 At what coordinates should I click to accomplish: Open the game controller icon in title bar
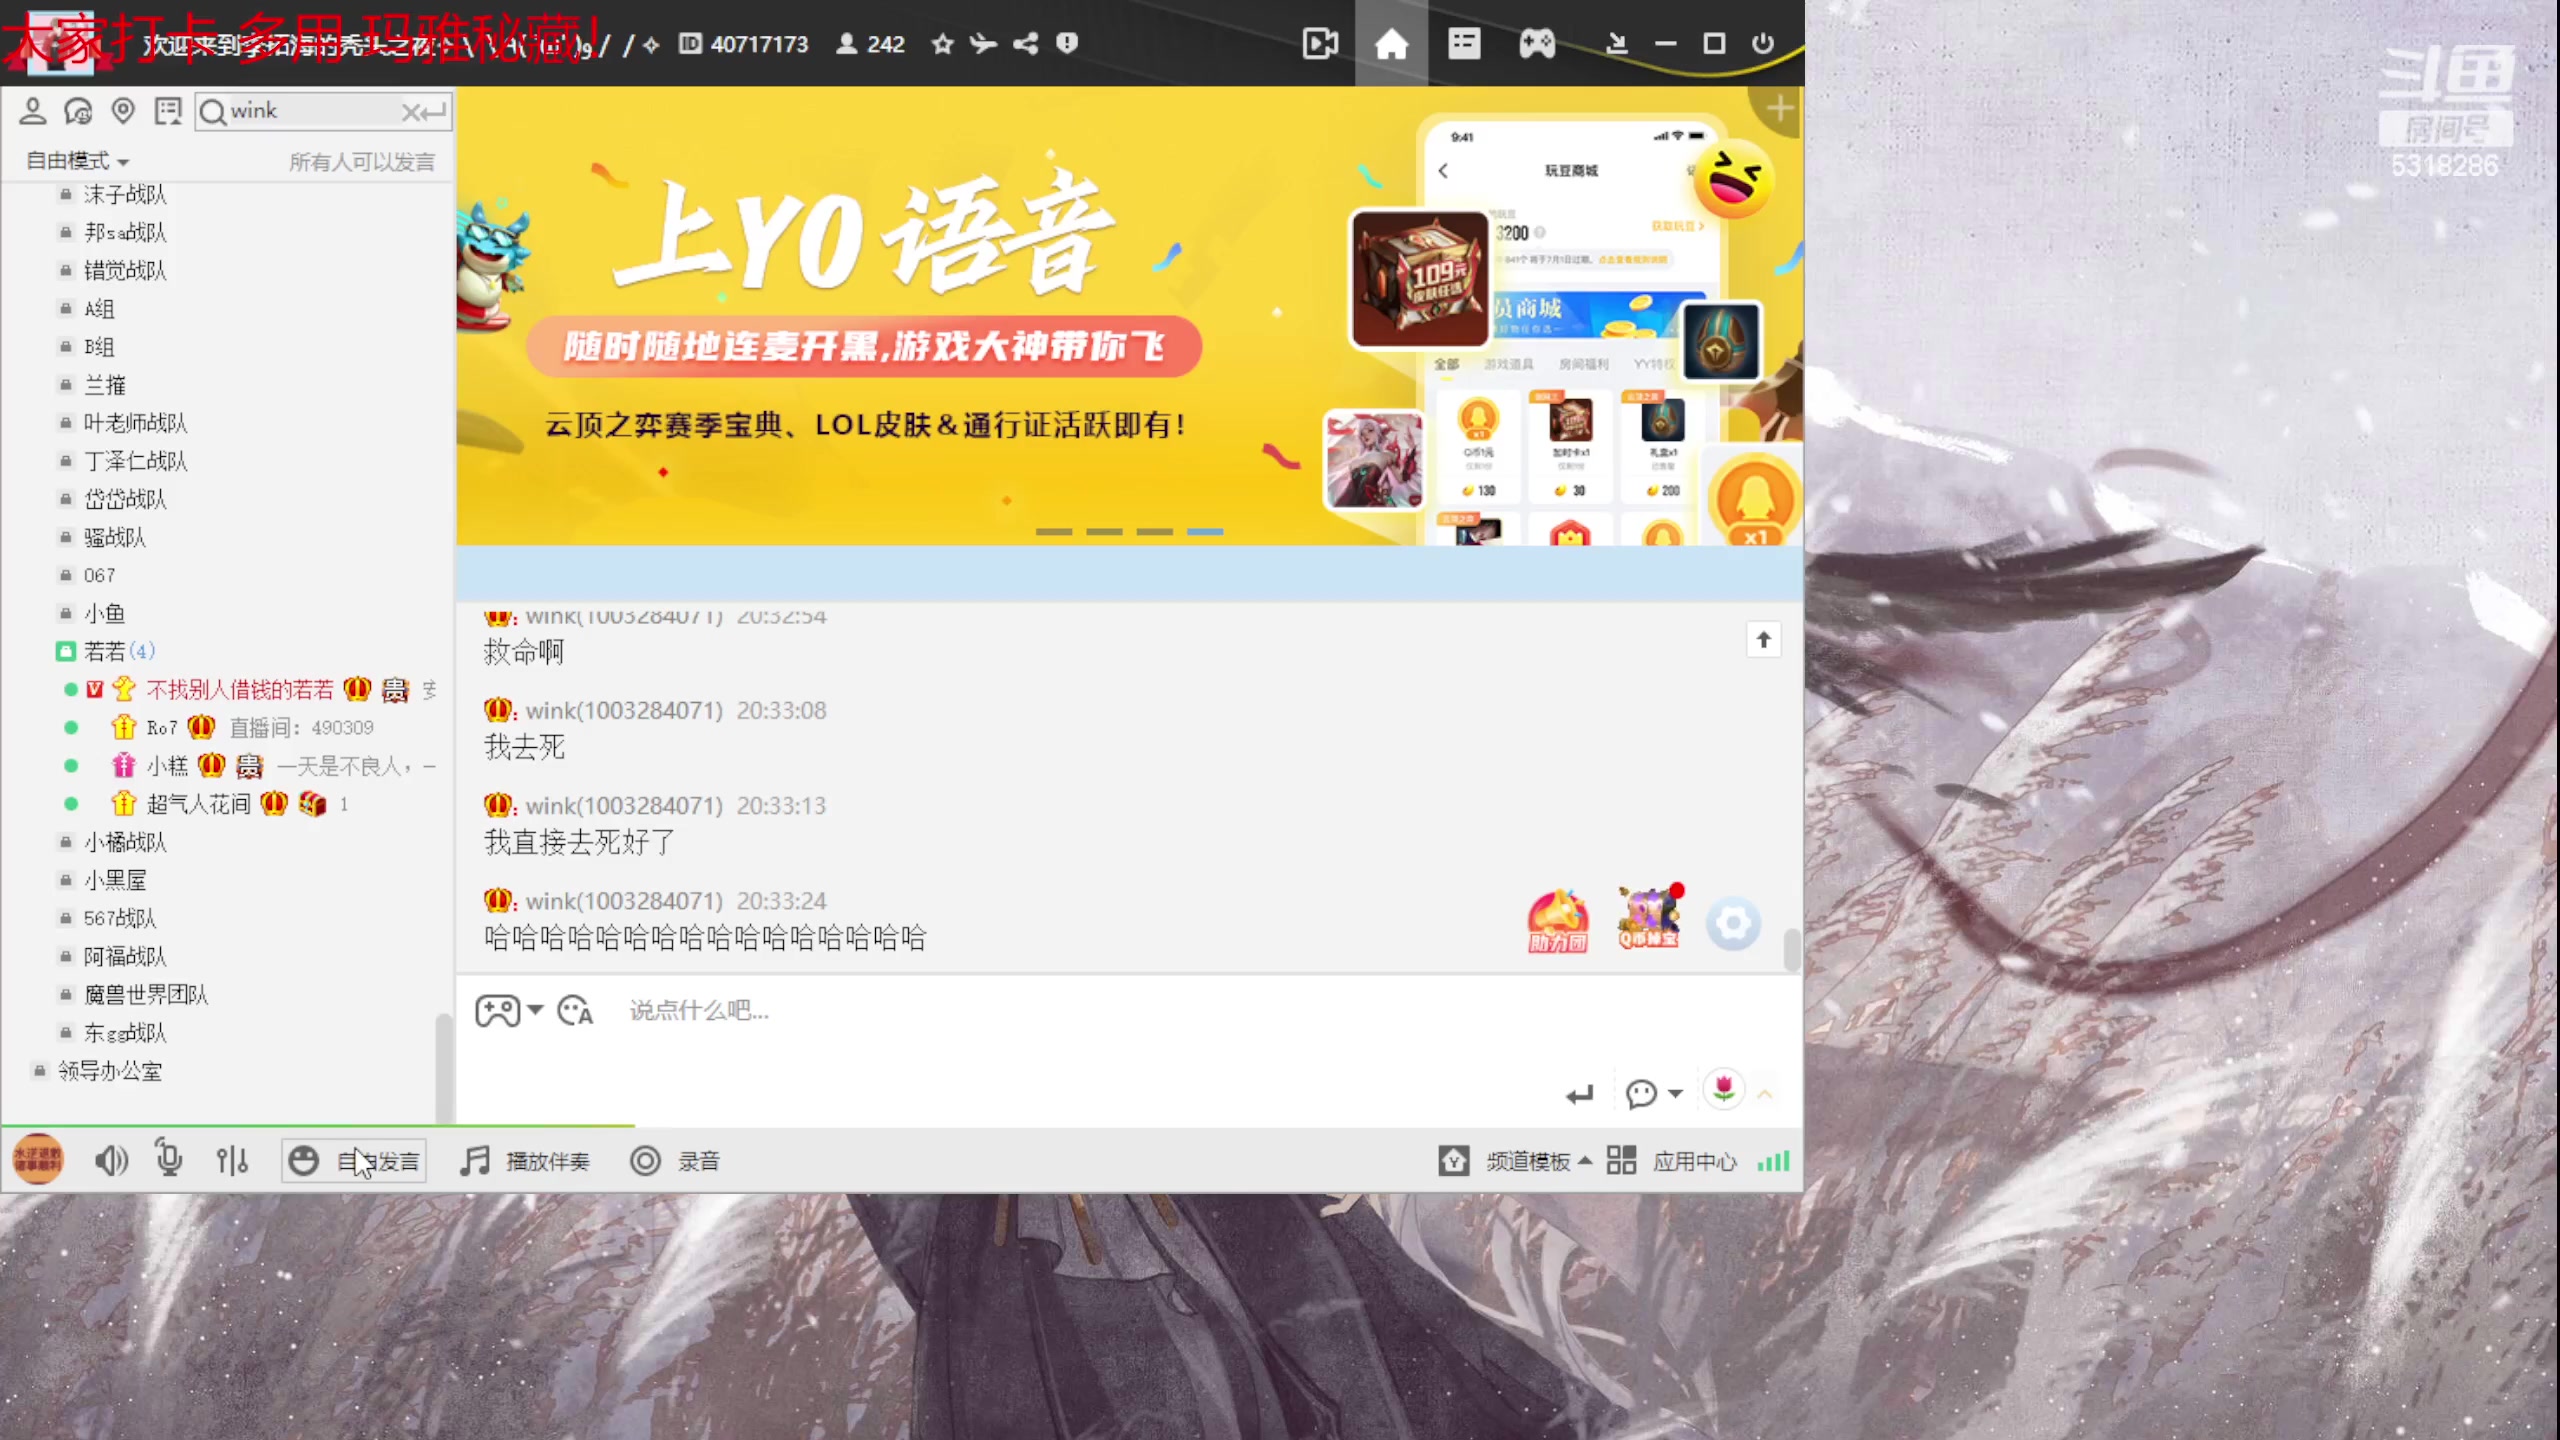point(1537,44)
